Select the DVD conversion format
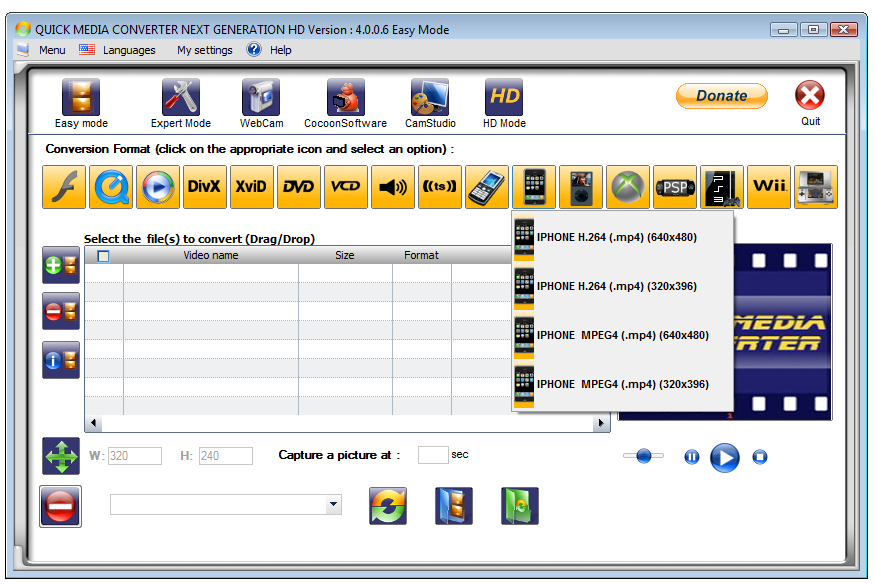 pos(299,187)
